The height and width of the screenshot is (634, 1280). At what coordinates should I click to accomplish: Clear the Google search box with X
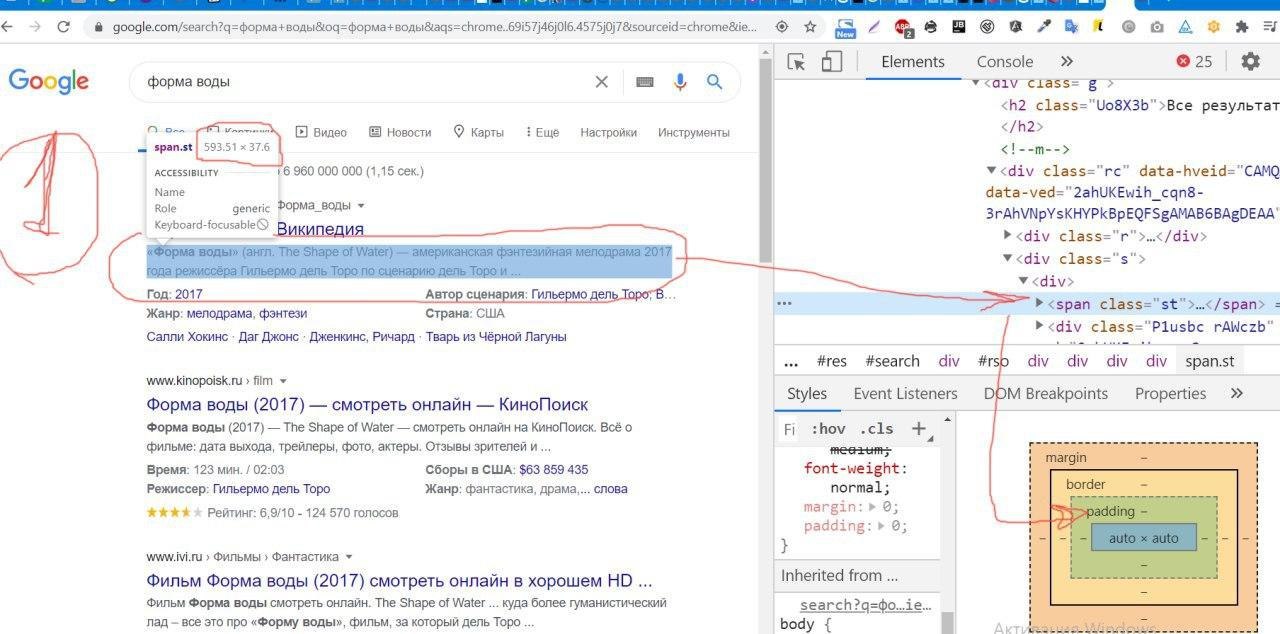[x=601, y=82]
